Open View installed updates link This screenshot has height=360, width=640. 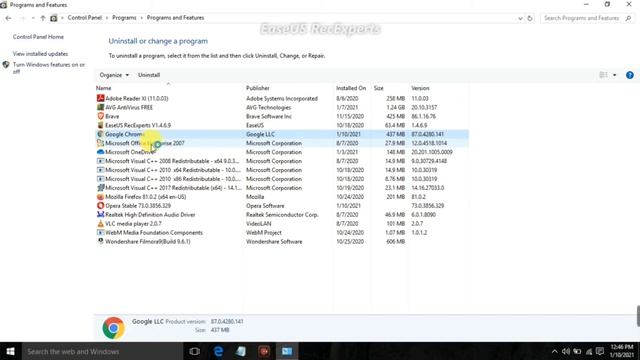(40, 54)
